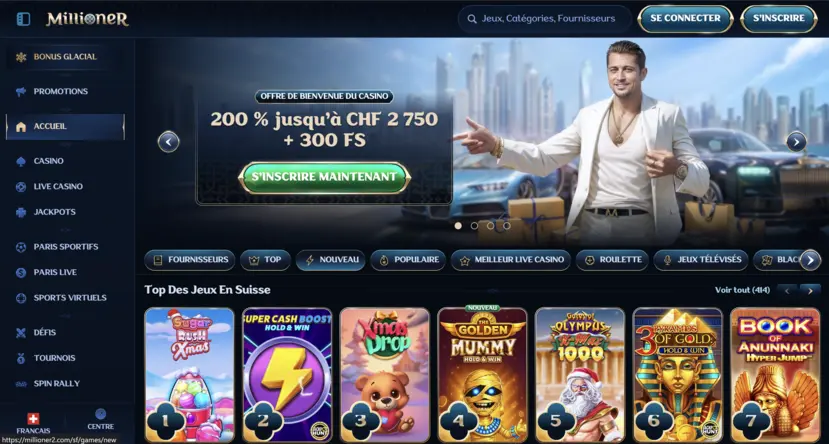Select the fourth carousel slide dot
This screenshot has height=444, width=829.
click(506, 226)
